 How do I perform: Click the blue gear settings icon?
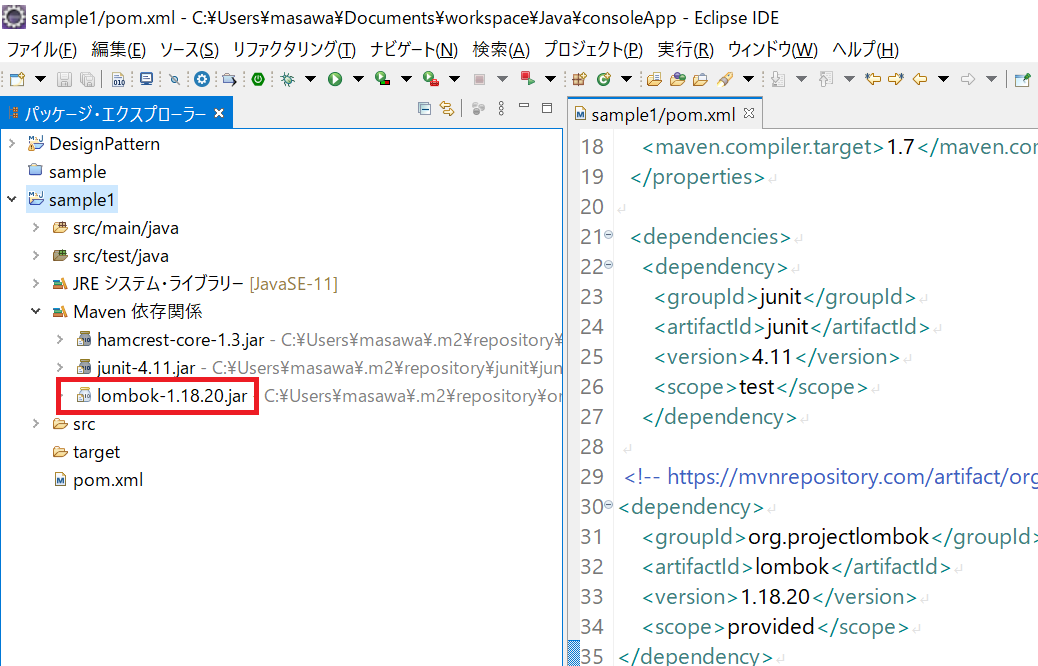tap(202, 79)
